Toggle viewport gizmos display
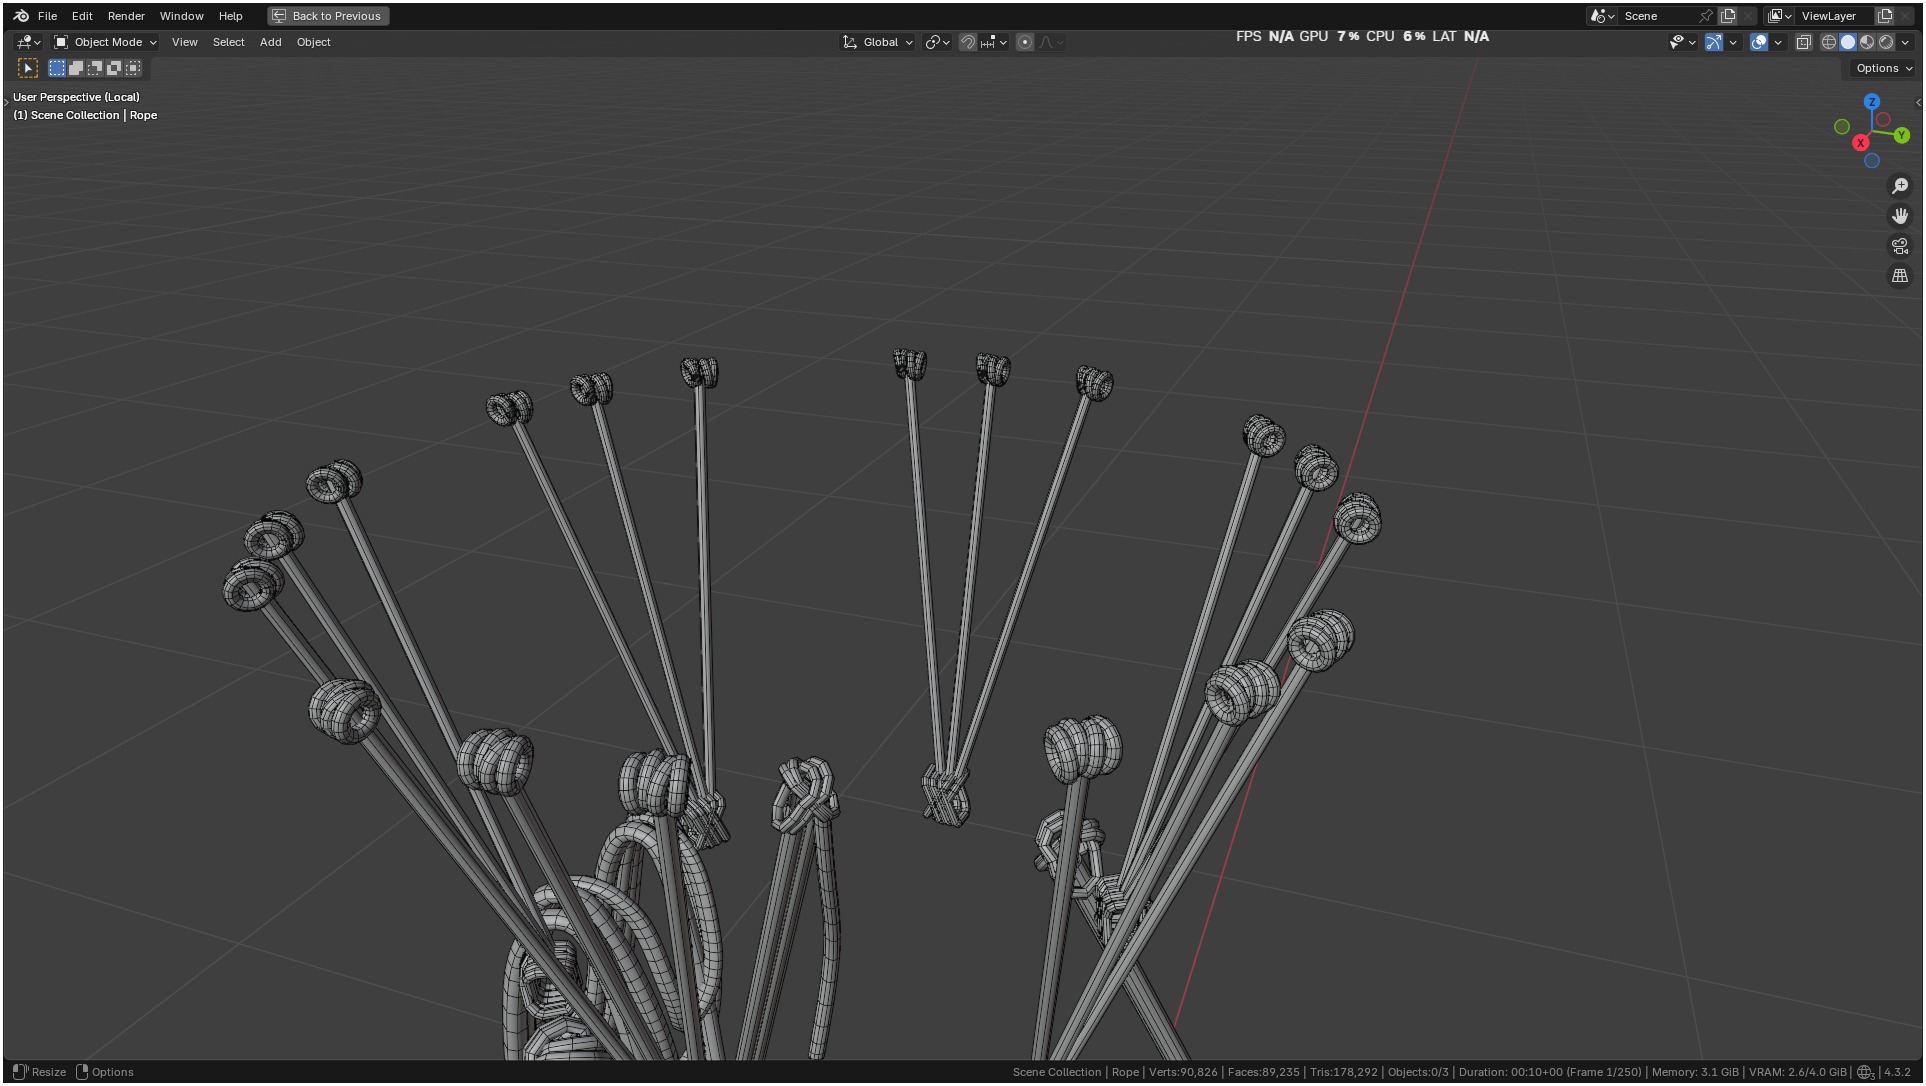The height and width of the screenshot is (1086, 1926). (1714, 42)
